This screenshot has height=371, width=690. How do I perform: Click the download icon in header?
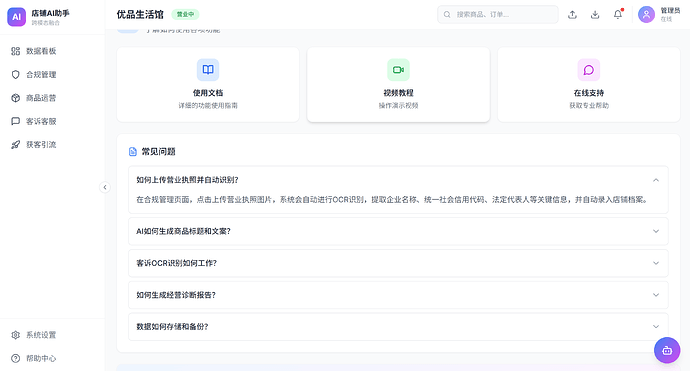pos(595,15)
